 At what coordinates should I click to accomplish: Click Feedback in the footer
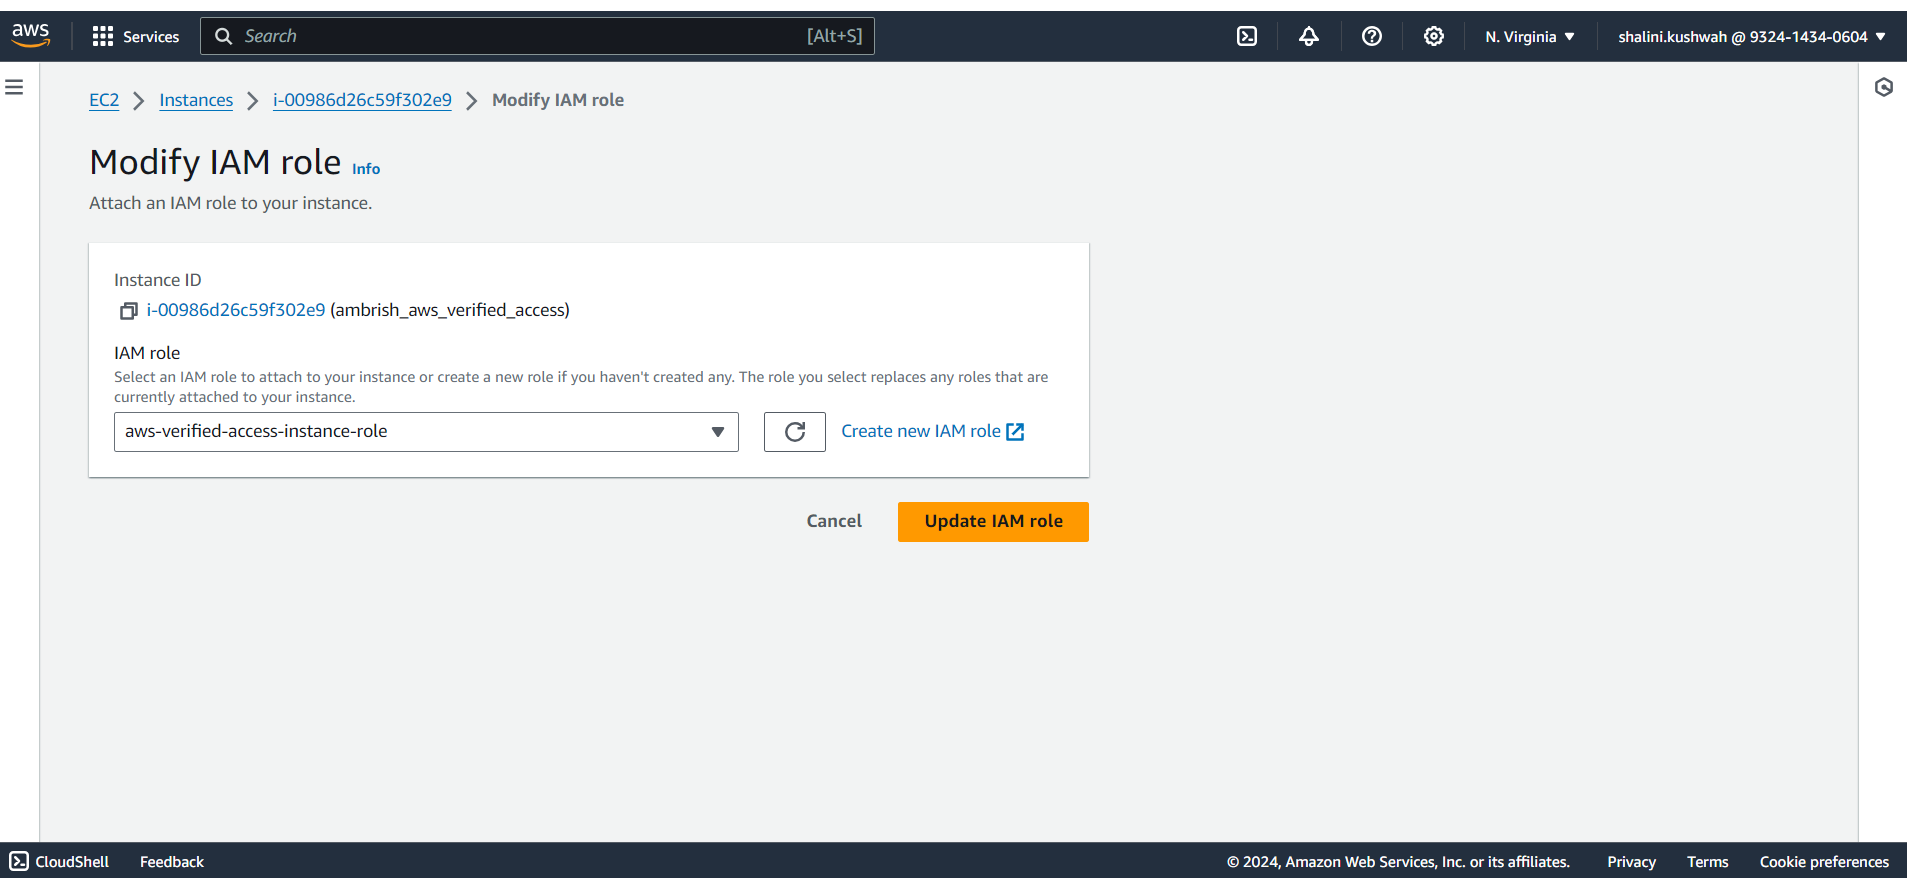click(x=172, y=862)
